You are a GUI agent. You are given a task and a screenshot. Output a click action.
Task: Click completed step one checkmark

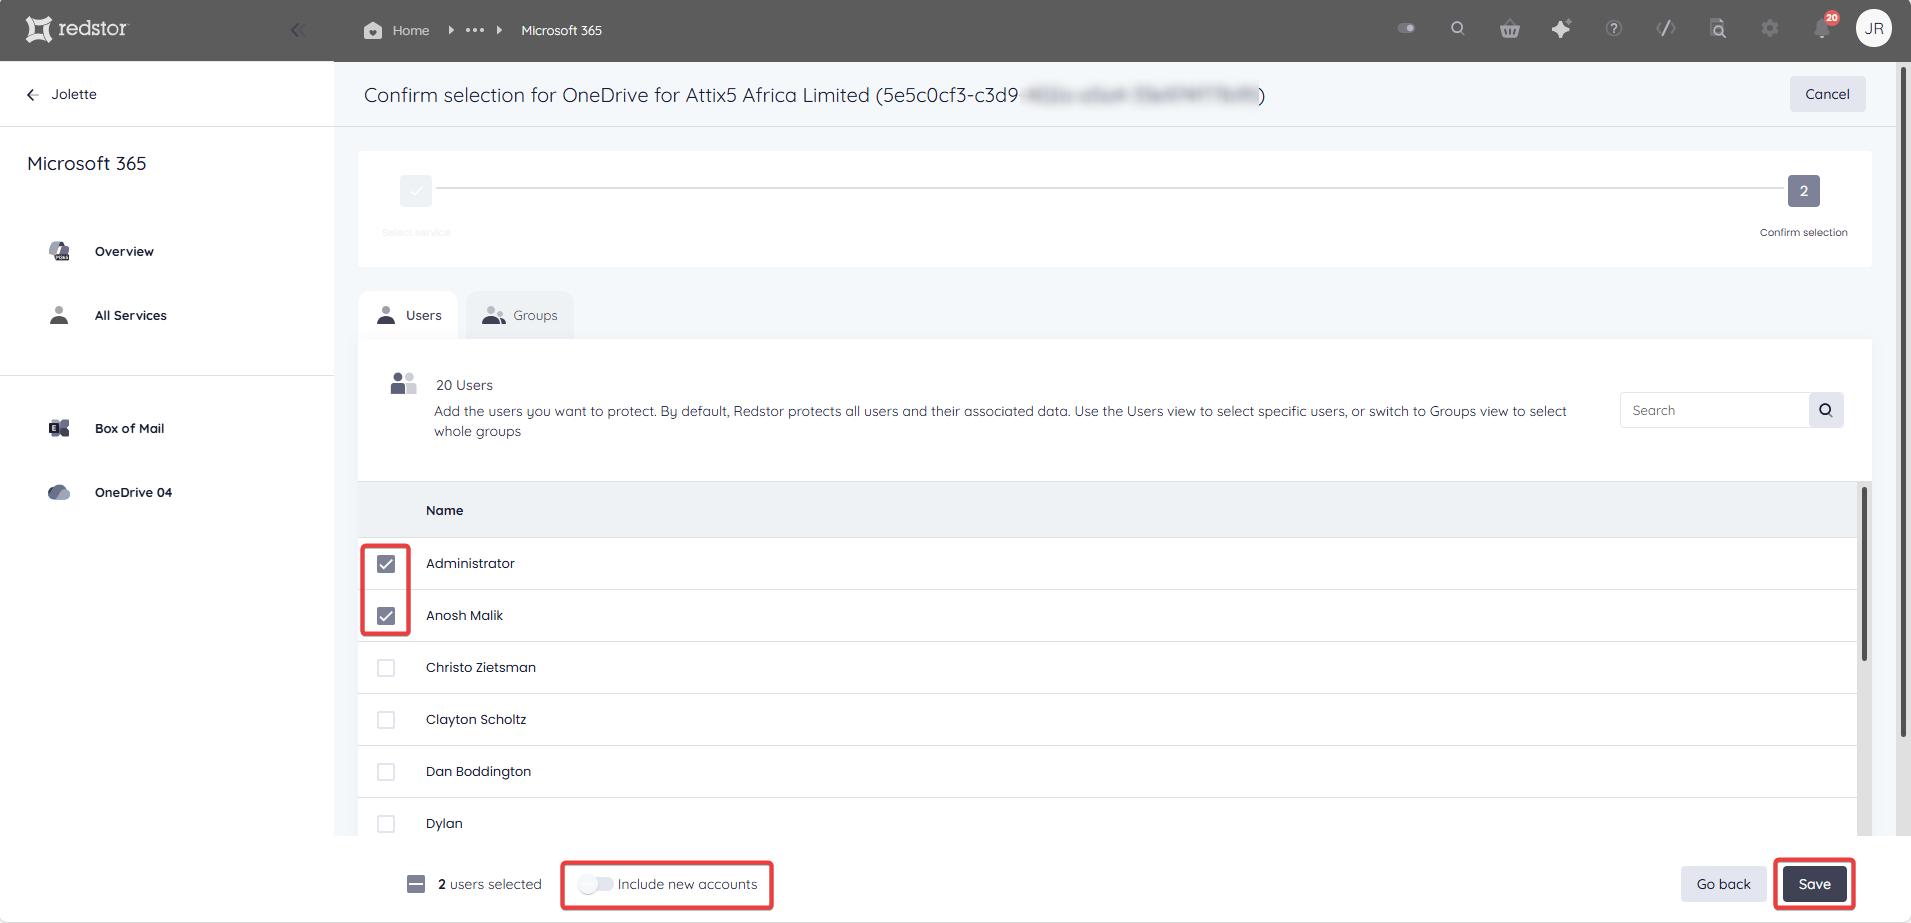click(x=416, y=190)
